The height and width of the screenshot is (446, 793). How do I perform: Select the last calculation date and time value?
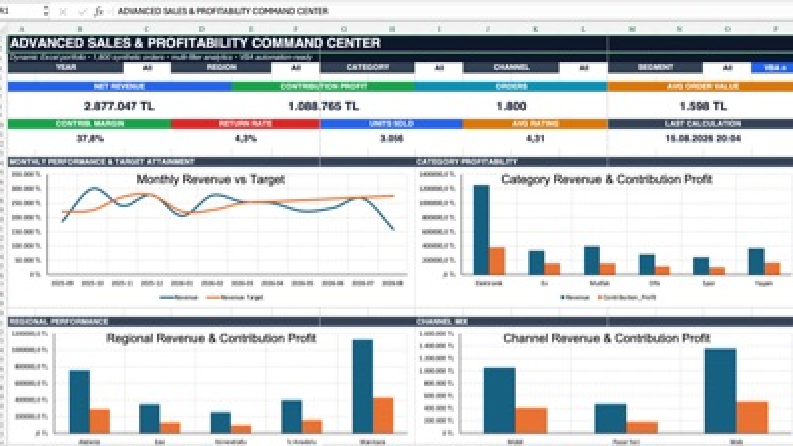pyautogui.click(x=702, y=138)
